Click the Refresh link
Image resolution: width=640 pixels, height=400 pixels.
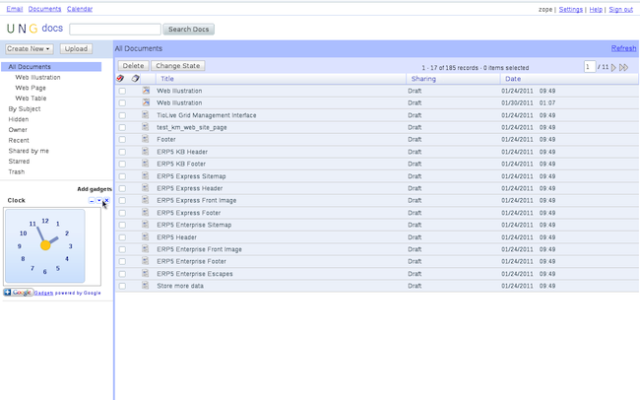click(623, 48)
